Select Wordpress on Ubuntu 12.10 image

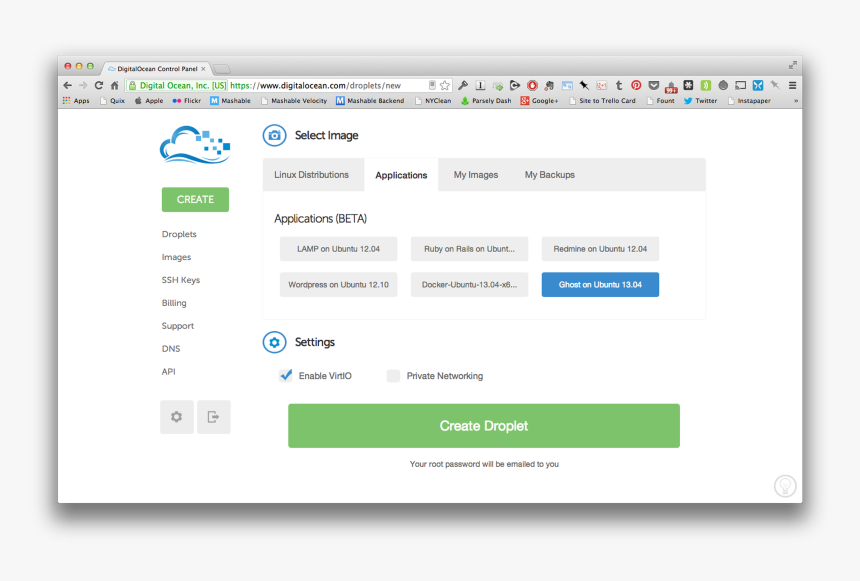338,285
